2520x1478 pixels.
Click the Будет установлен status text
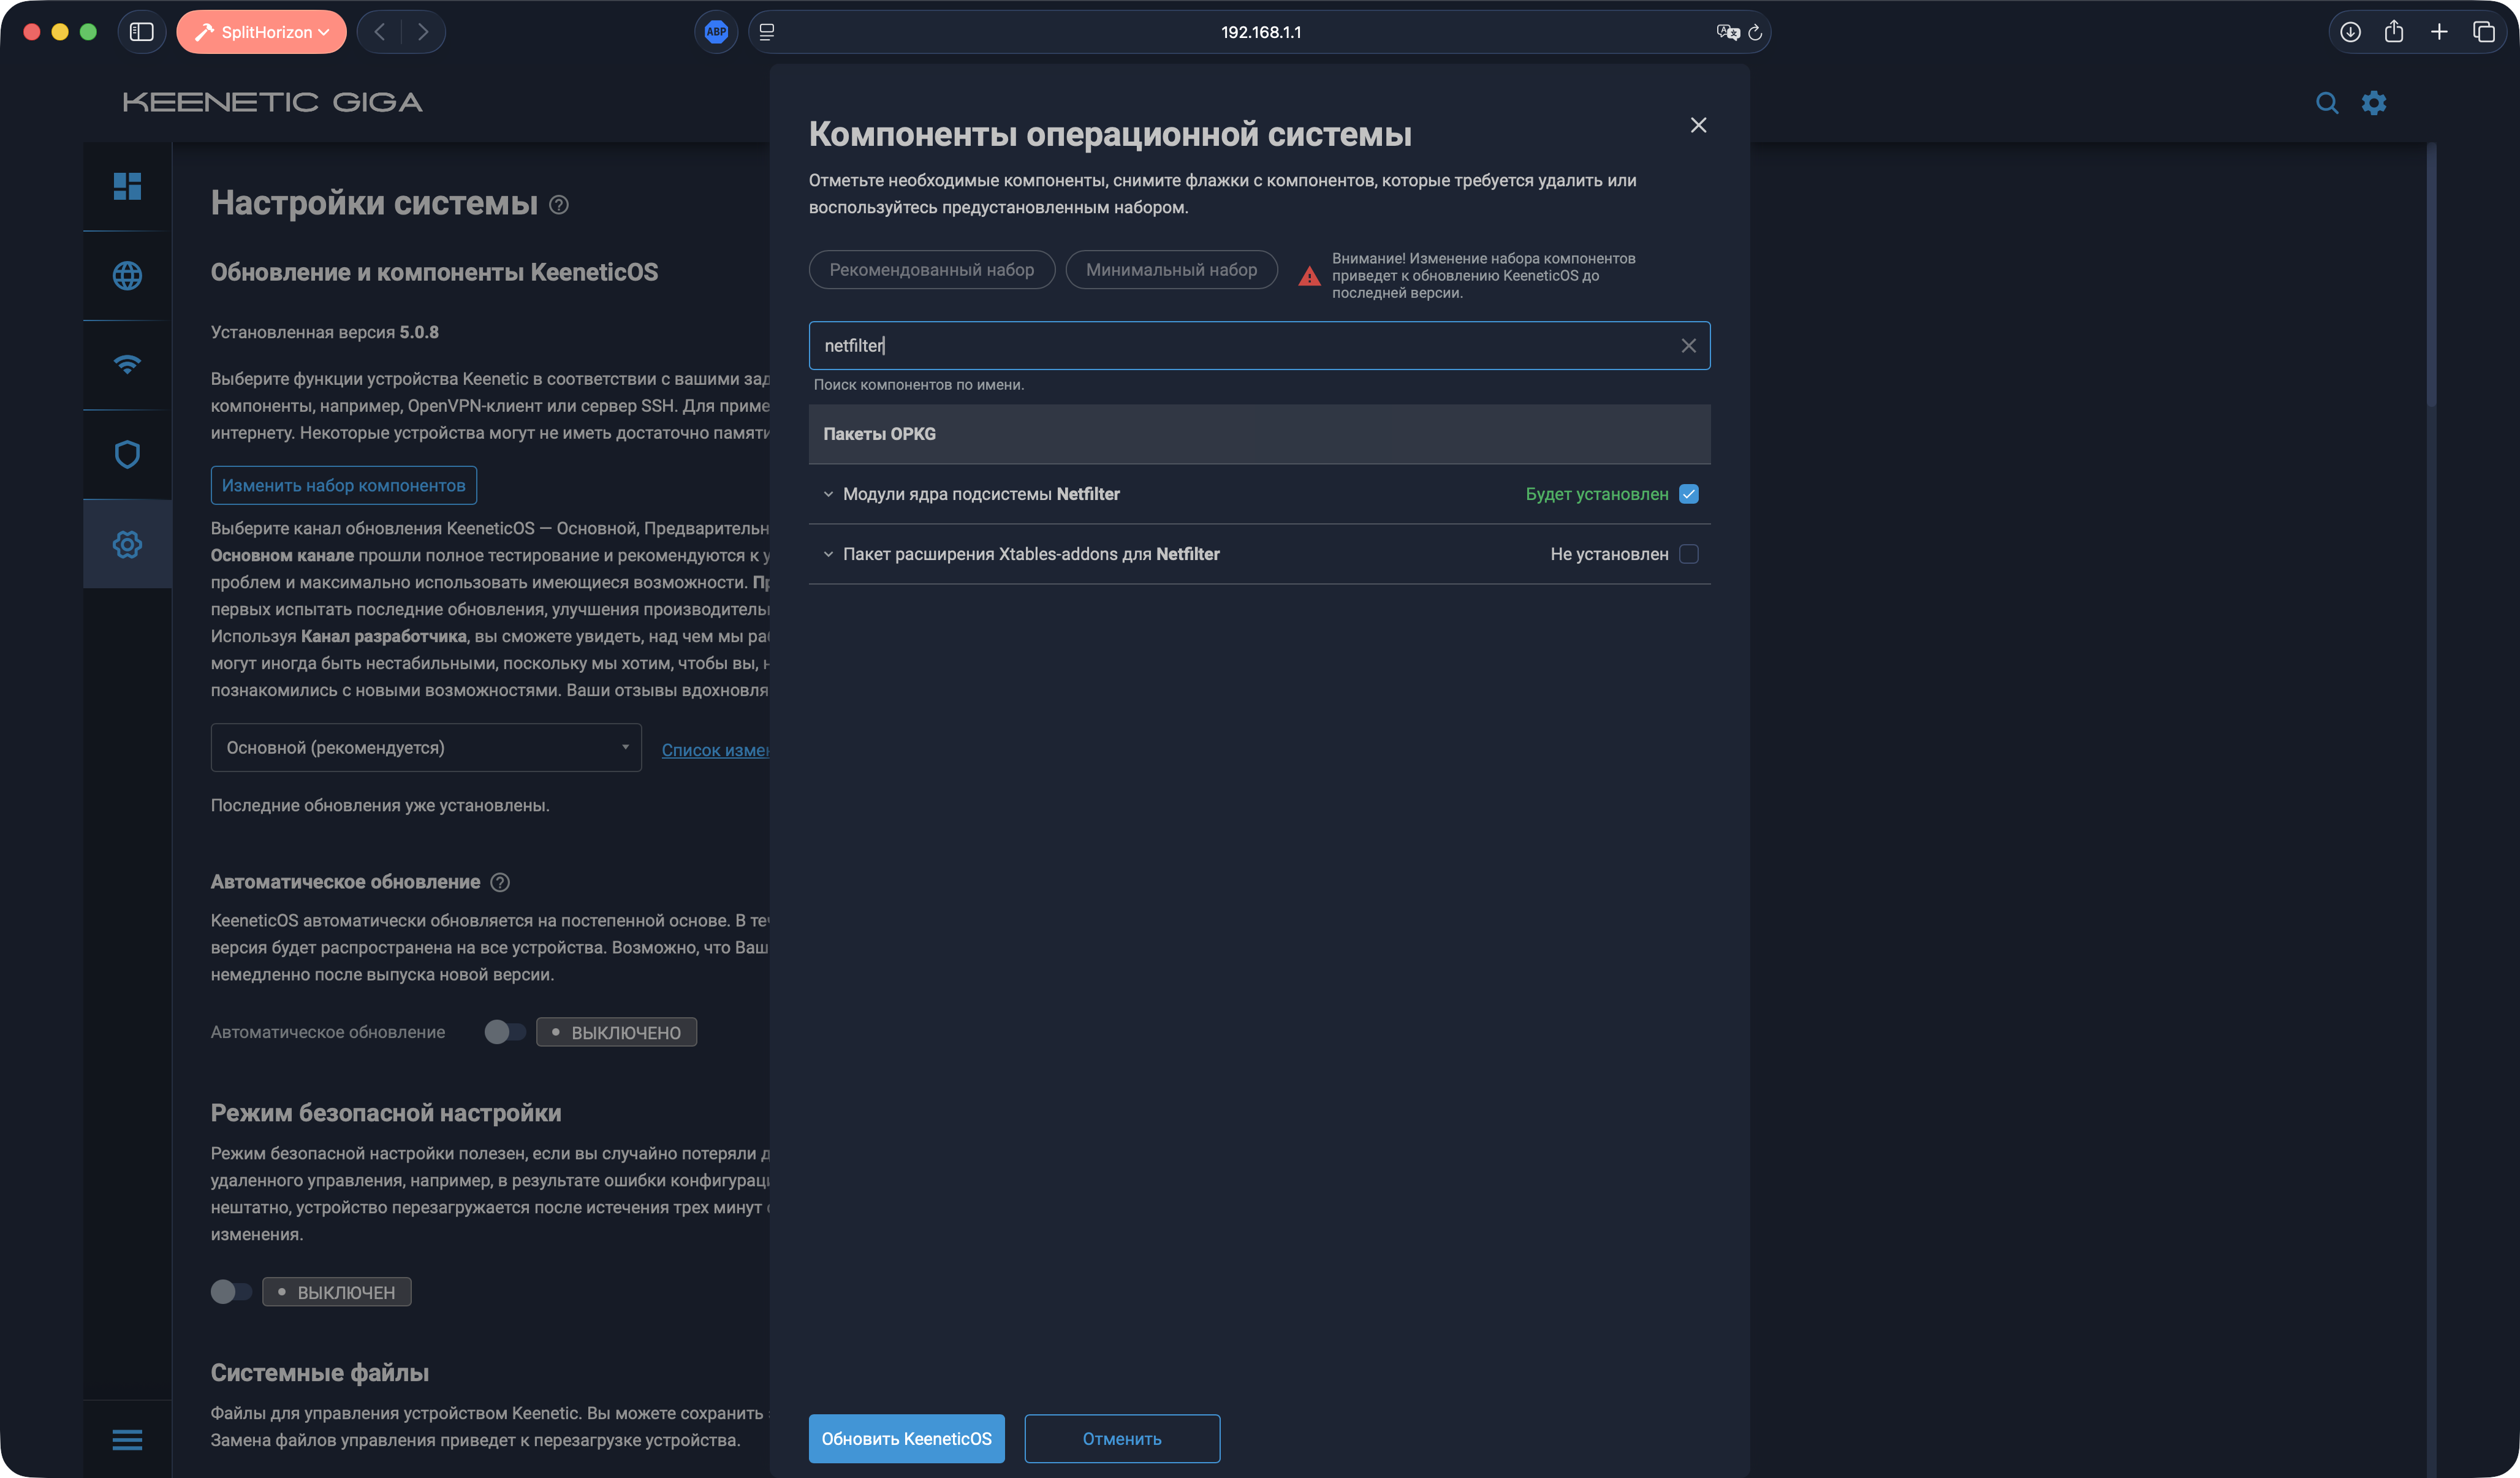tap(1597, 494)
